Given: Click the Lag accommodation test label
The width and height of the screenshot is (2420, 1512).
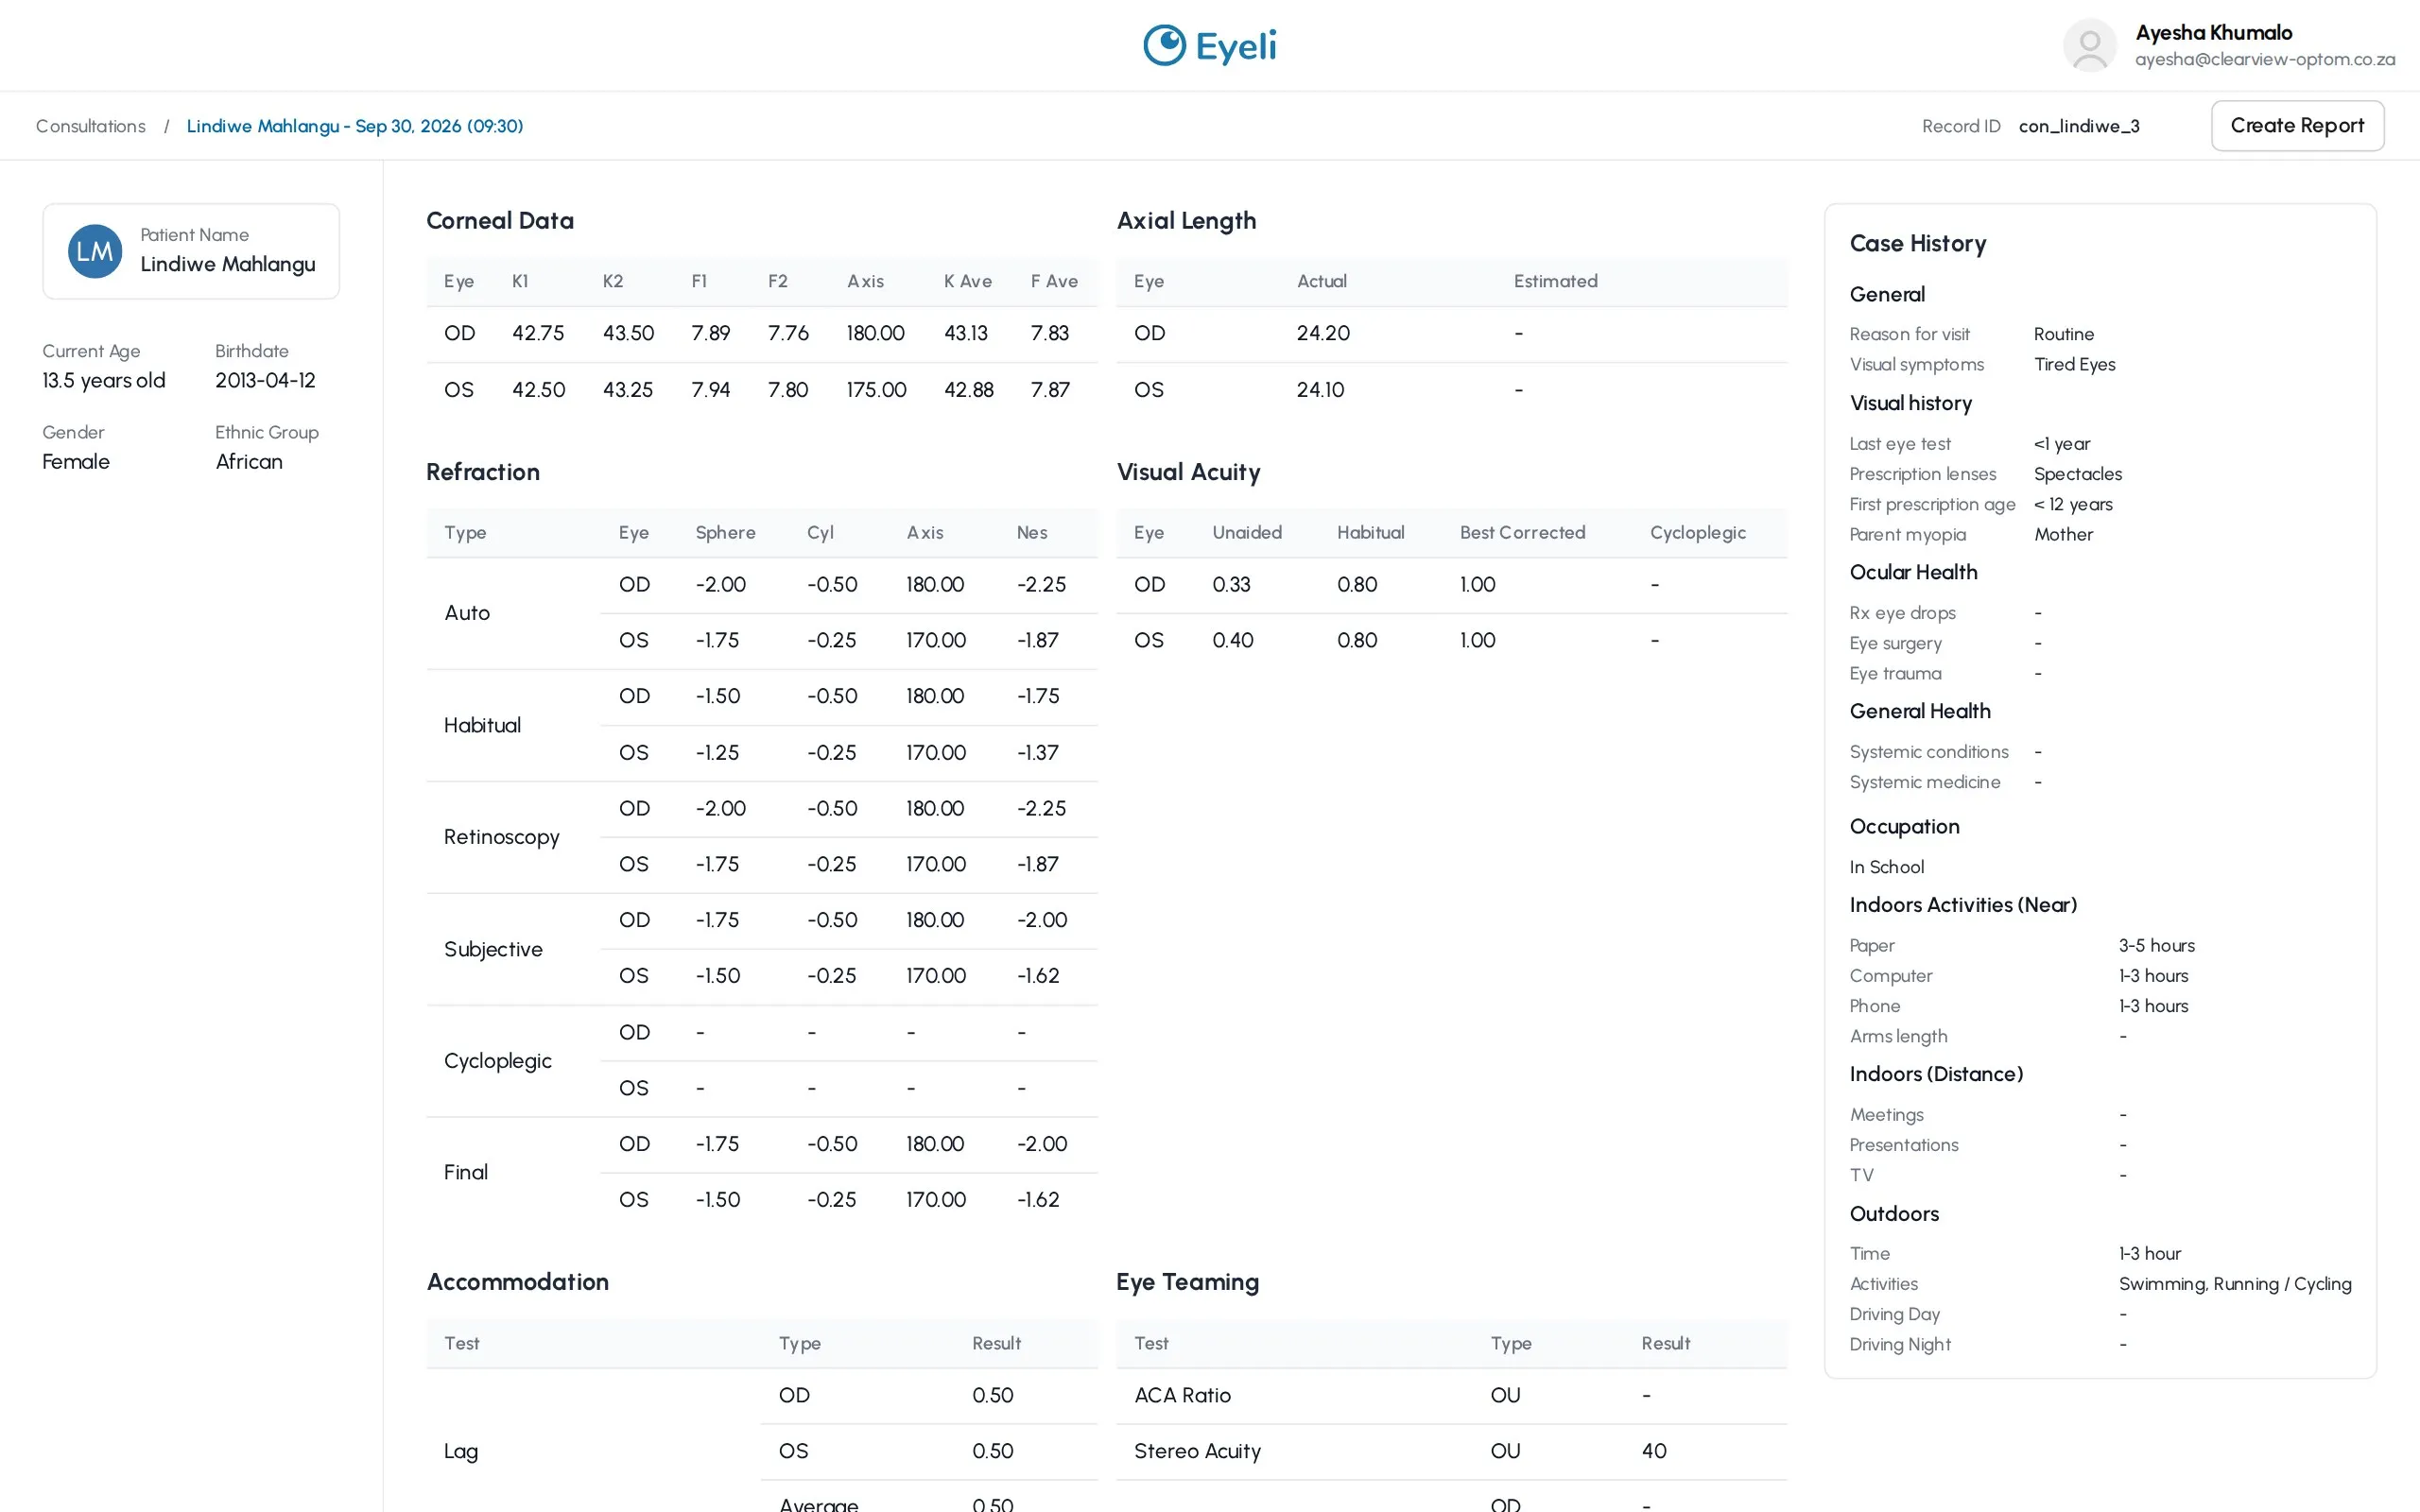Looking at the screenshot, I should [461, 1452].
